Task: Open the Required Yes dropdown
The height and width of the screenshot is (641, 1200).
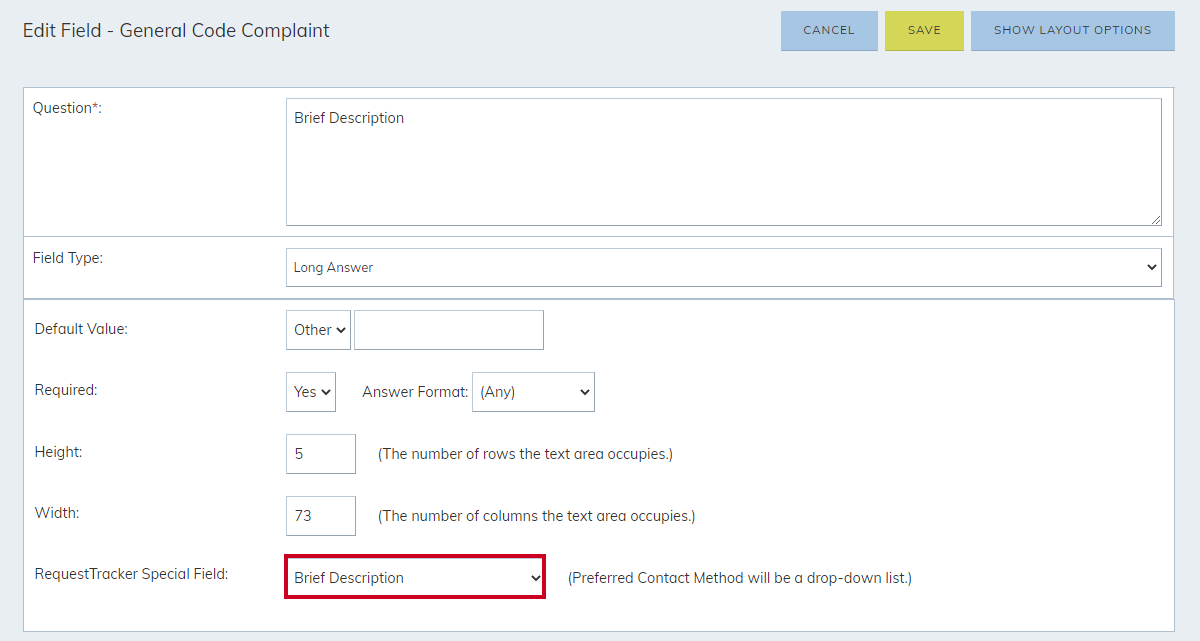Action: pyautogui.click(x=311, y=392)
